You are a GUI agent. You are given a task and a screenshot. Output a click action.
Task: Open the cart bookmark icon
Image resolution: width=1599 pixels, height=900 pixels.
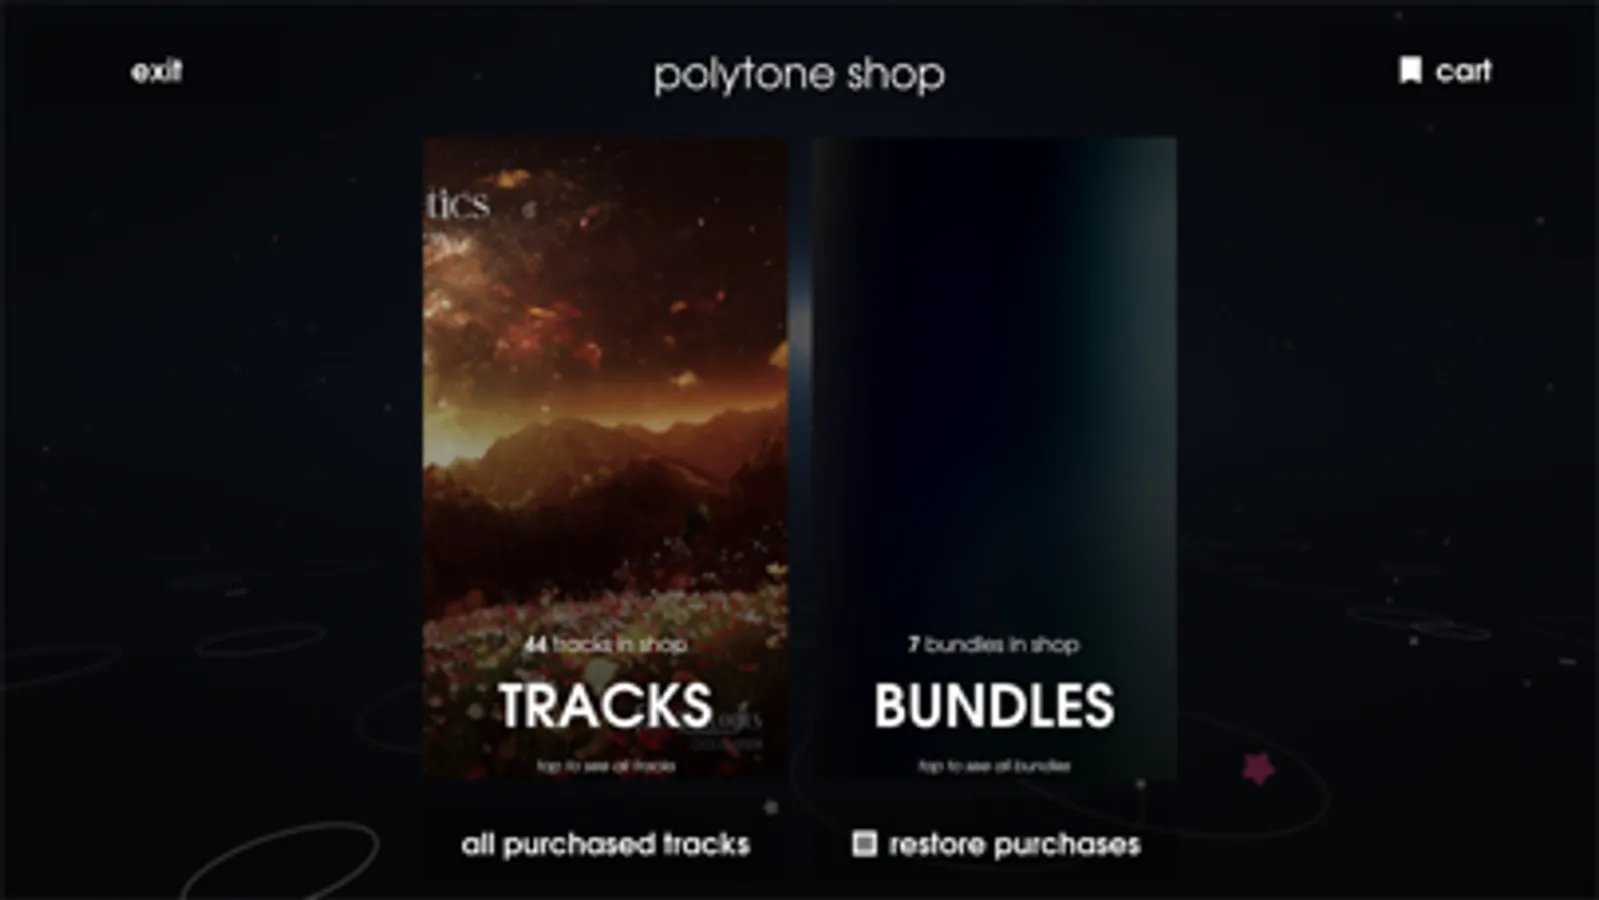(x=1410, y=70)
